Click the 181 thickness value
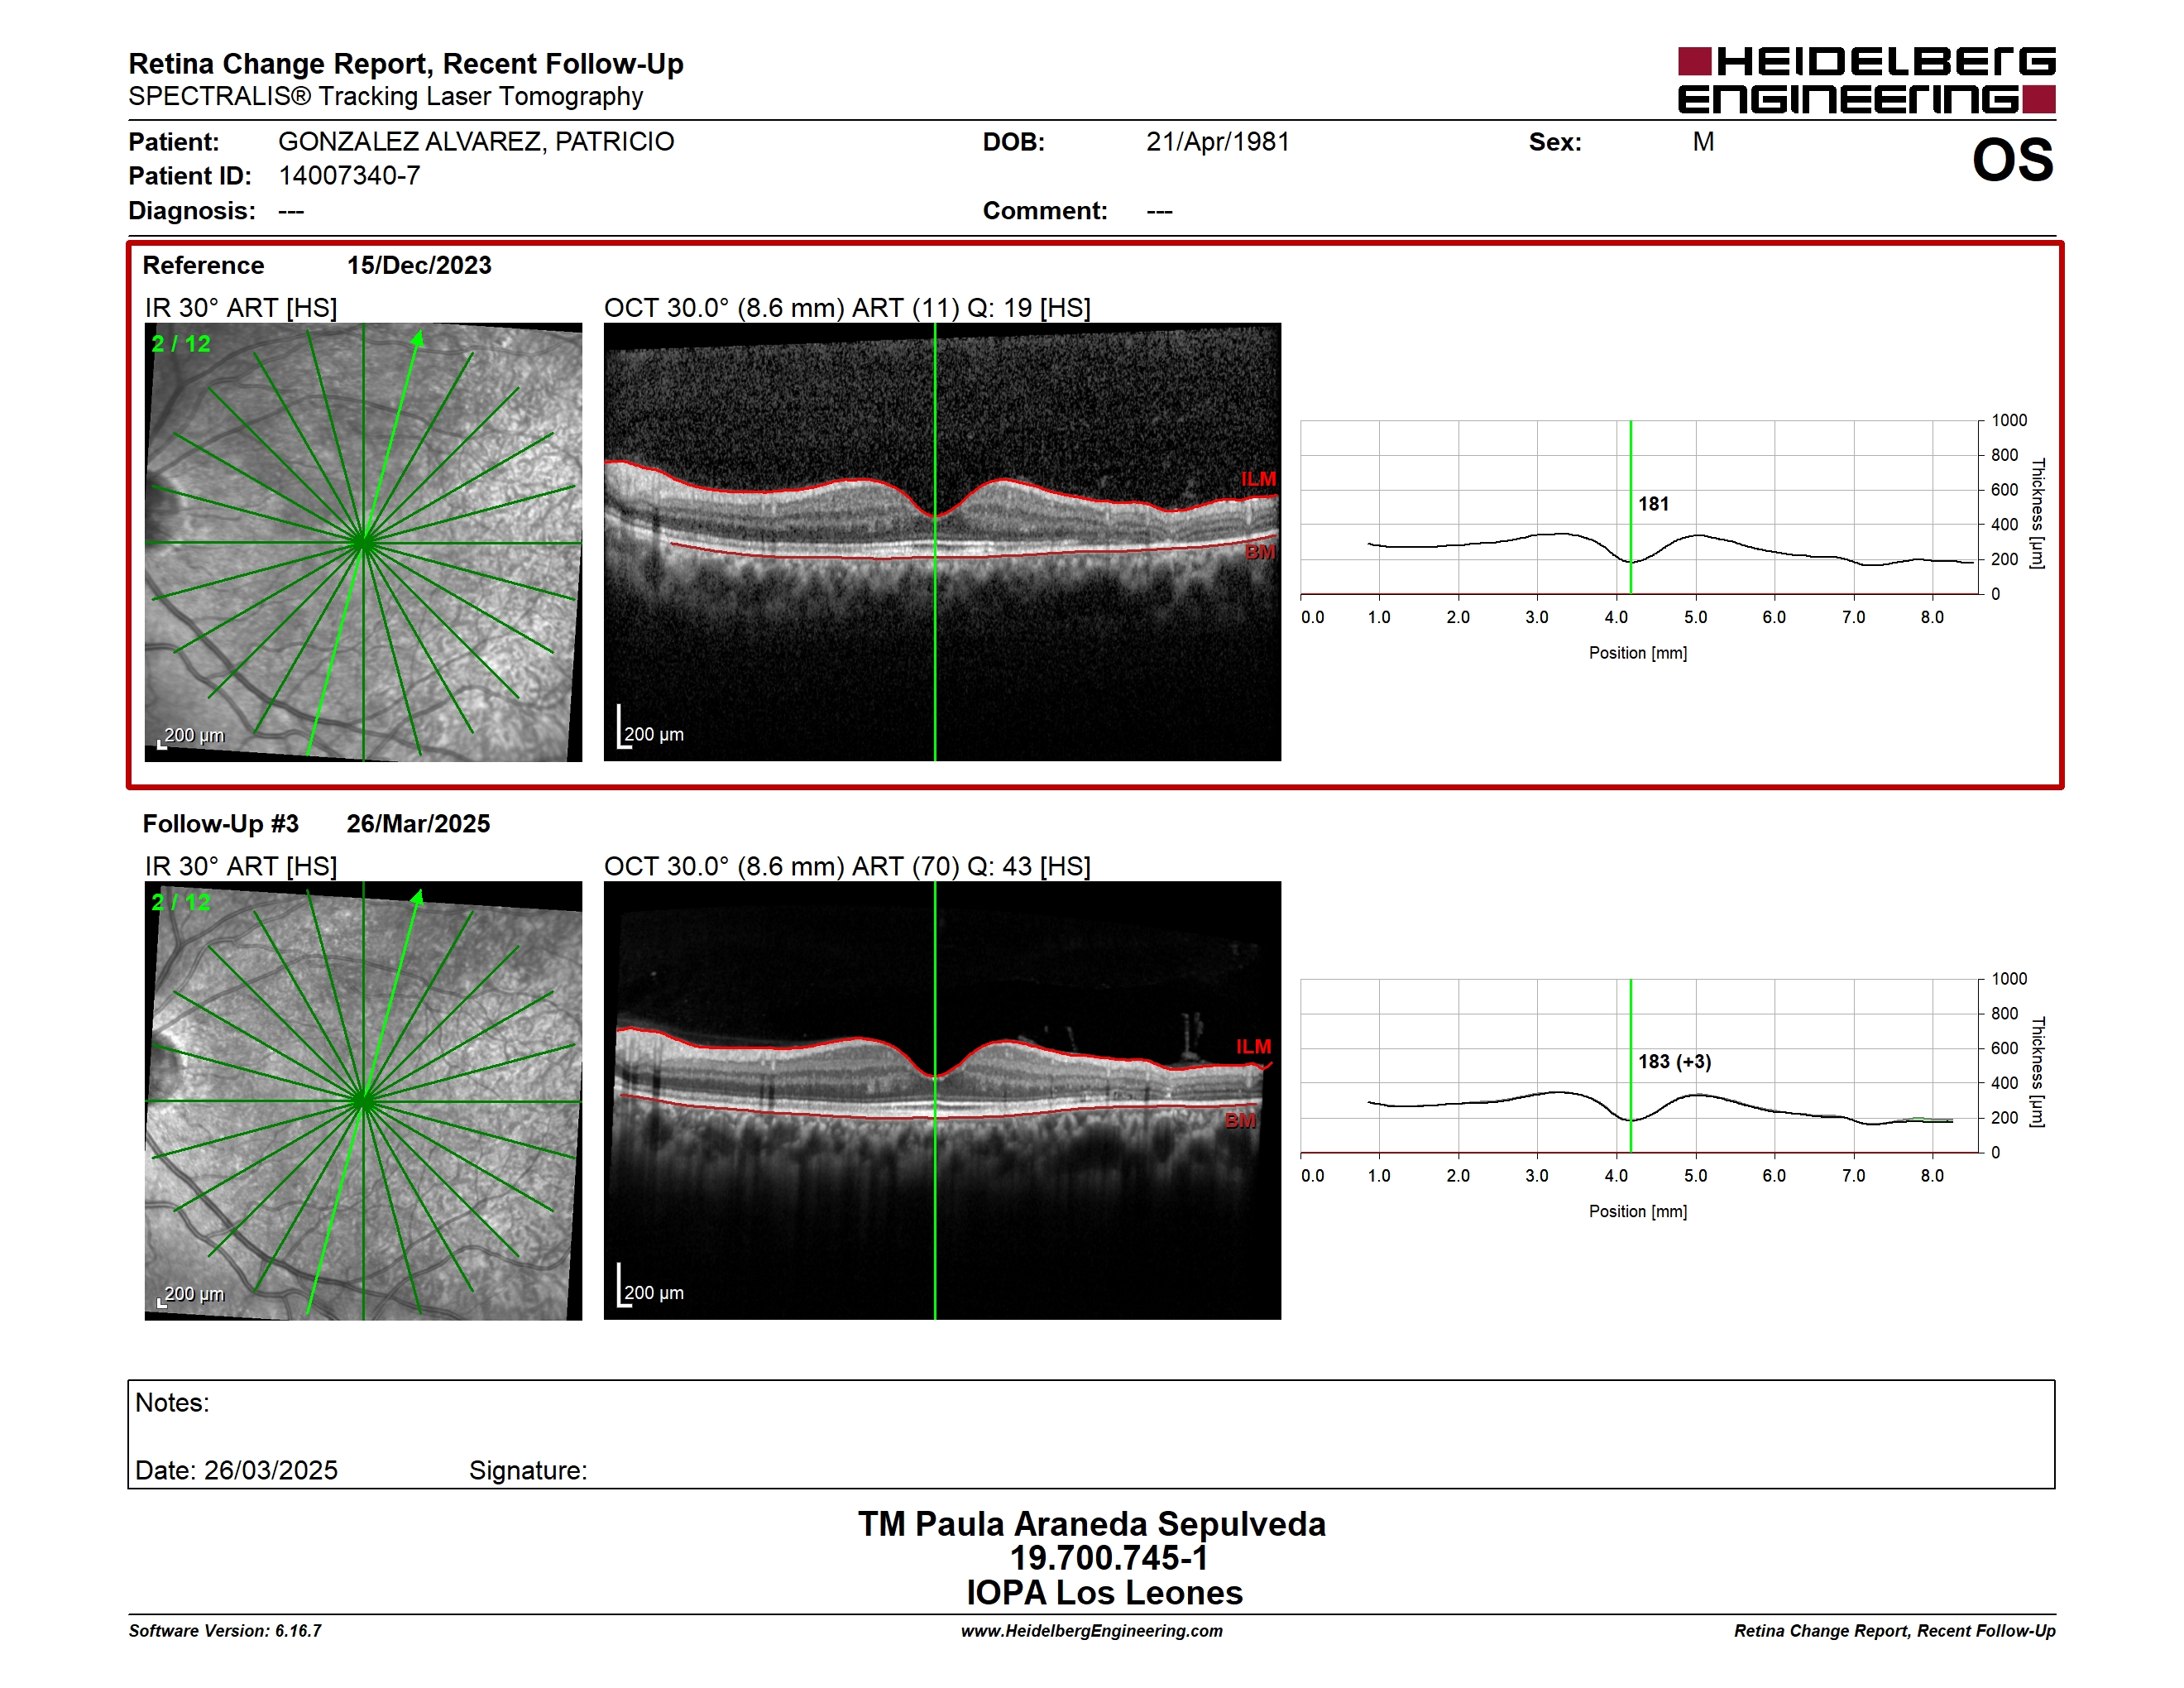This screenshot has height=1688, width=2184. pyautogui.click(x=1653, y=504)
